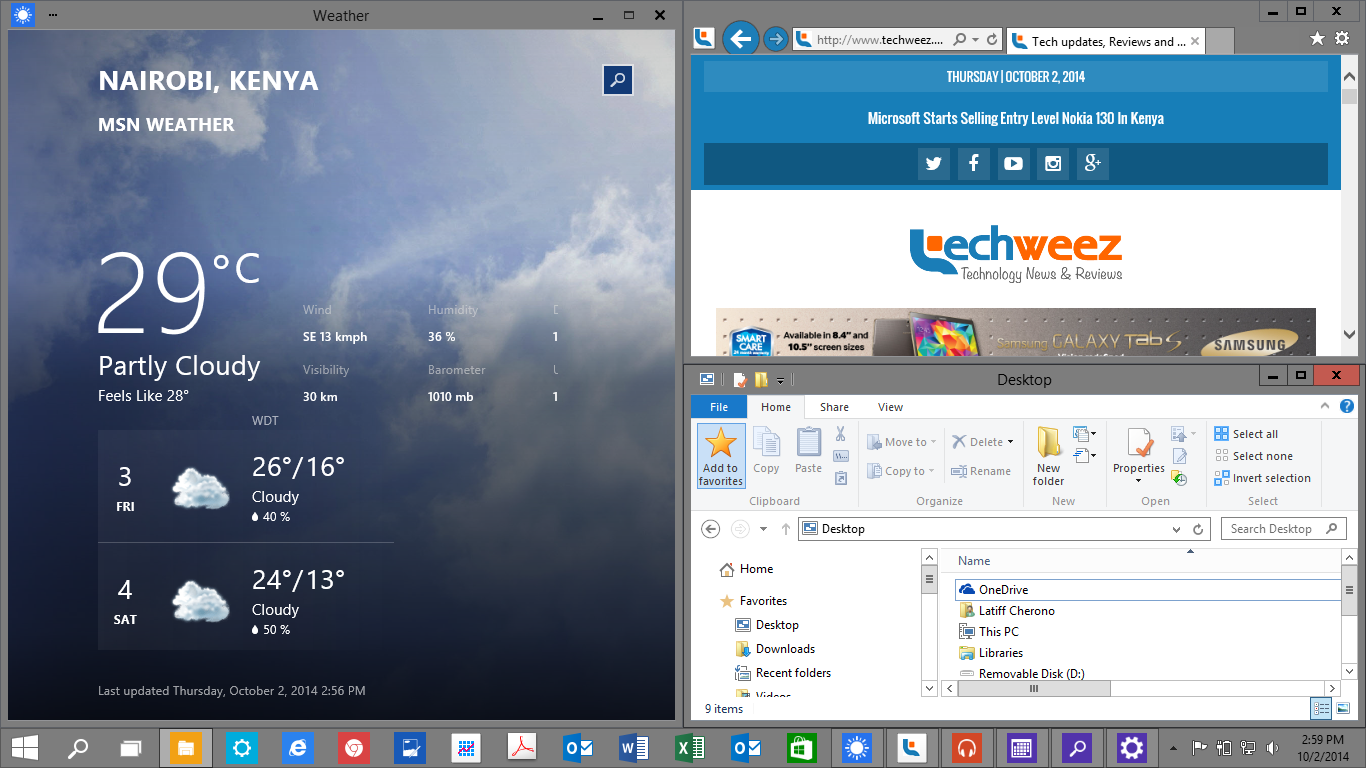Open techweez YouTube icon
The image size is (1366, 768).
tap(1013, 164)
